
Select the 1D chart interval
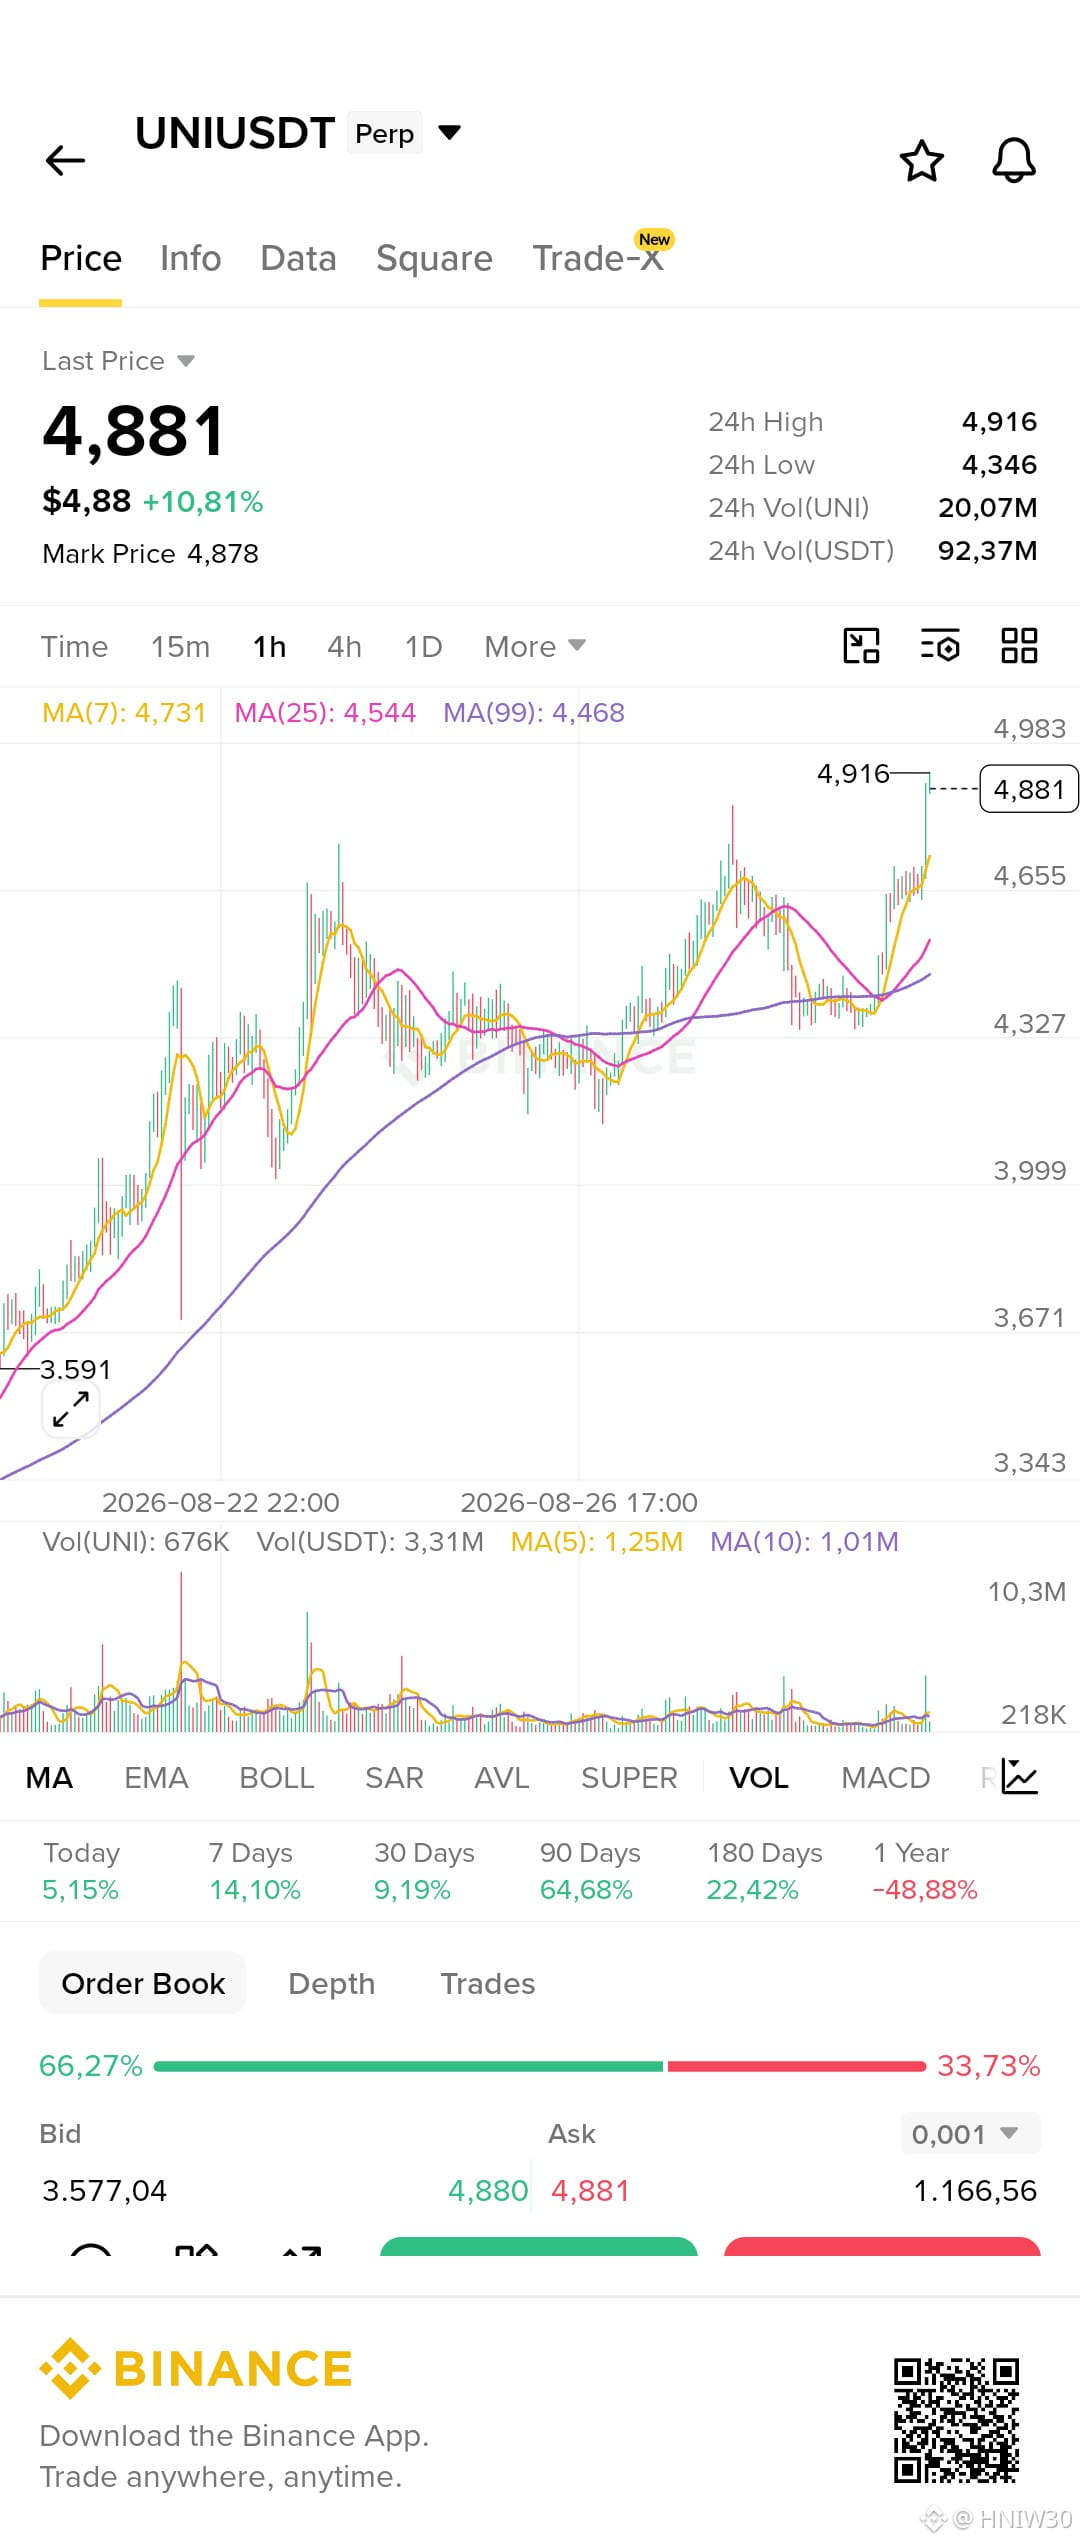423,646
